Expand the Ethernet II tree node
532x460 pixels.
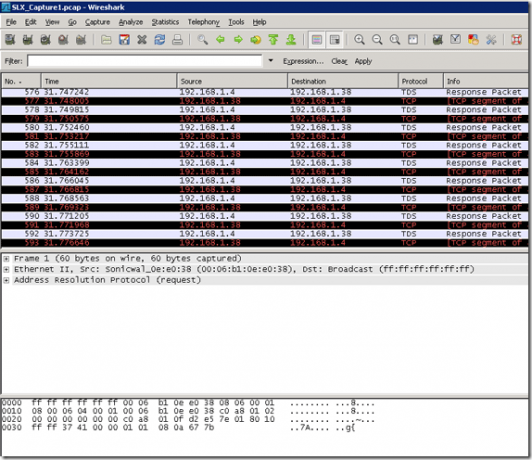pos(6,270)
